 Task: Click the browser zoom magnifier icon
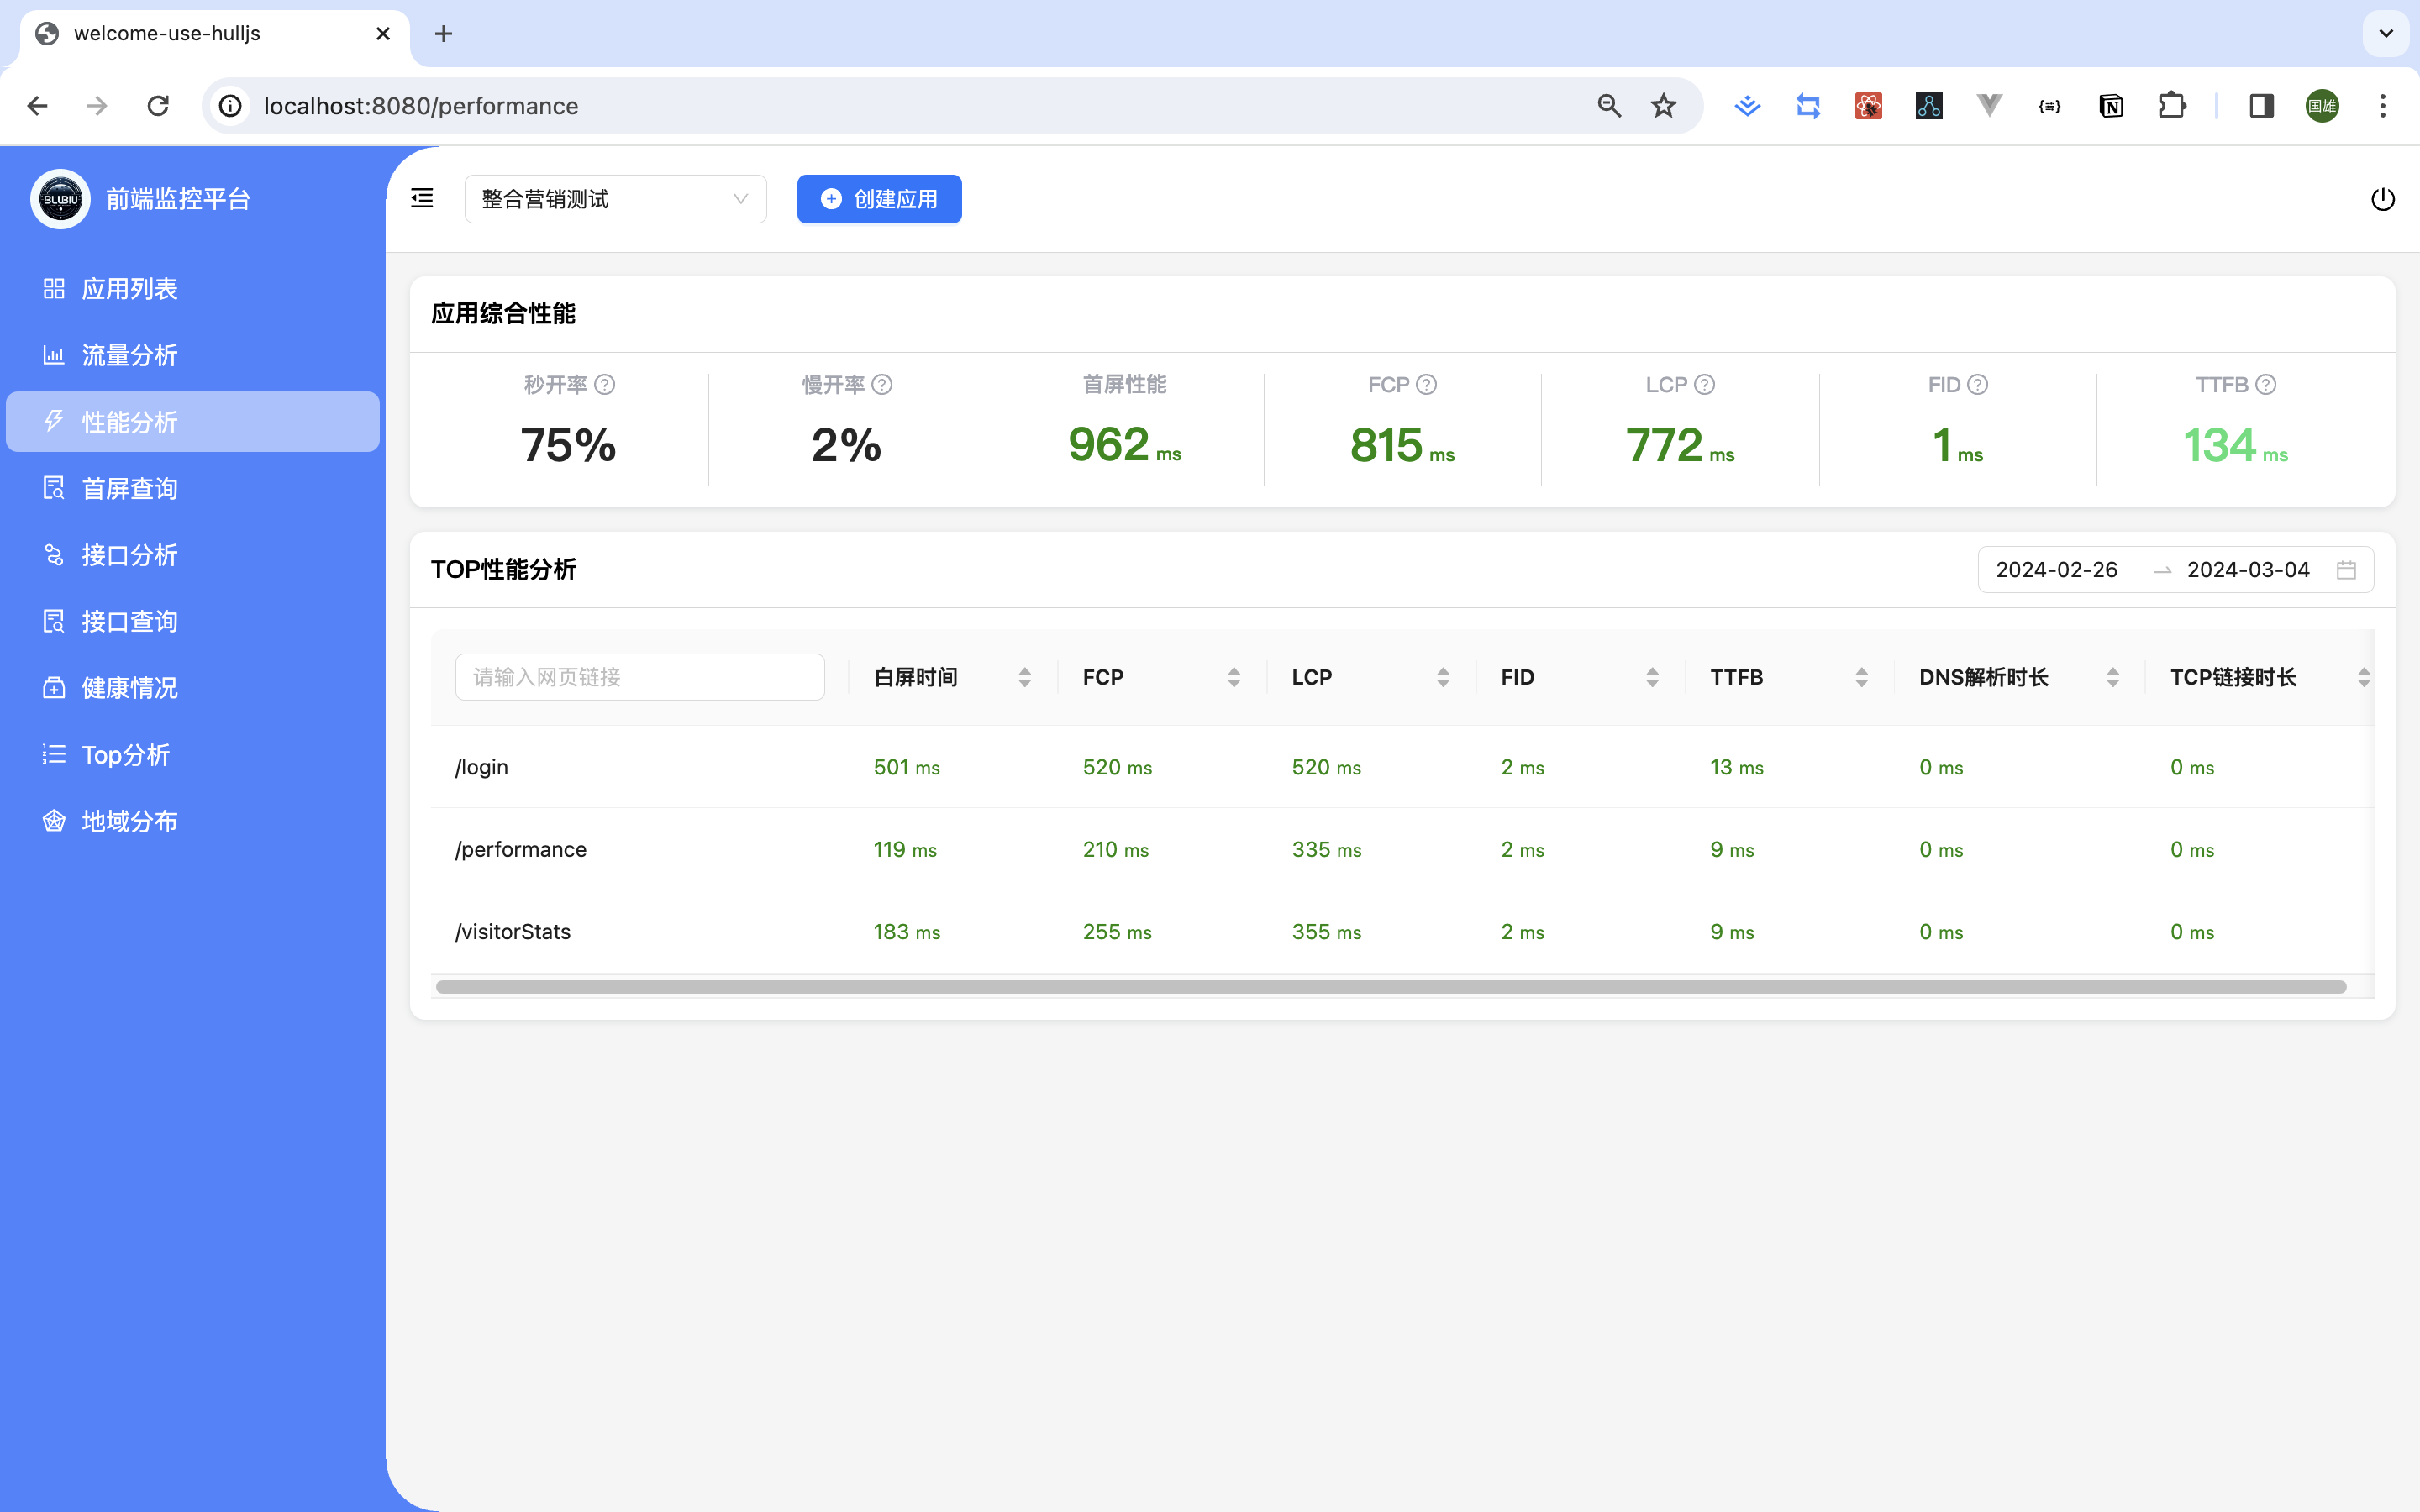point(1608,105)
